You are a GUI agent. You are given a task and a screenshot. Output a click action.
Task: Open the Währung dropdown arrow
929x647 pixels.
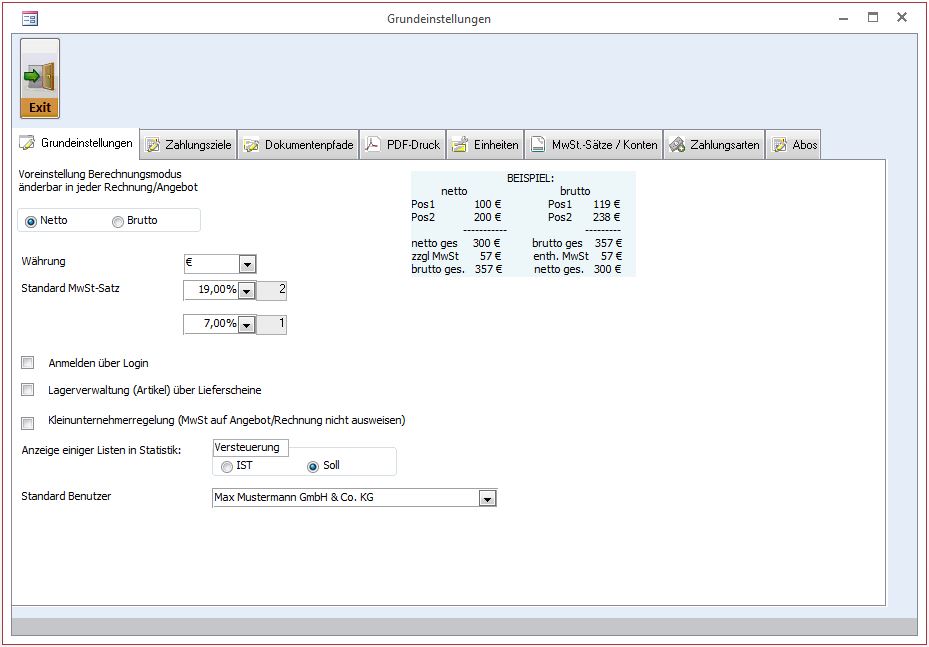(x=247, y=264)
